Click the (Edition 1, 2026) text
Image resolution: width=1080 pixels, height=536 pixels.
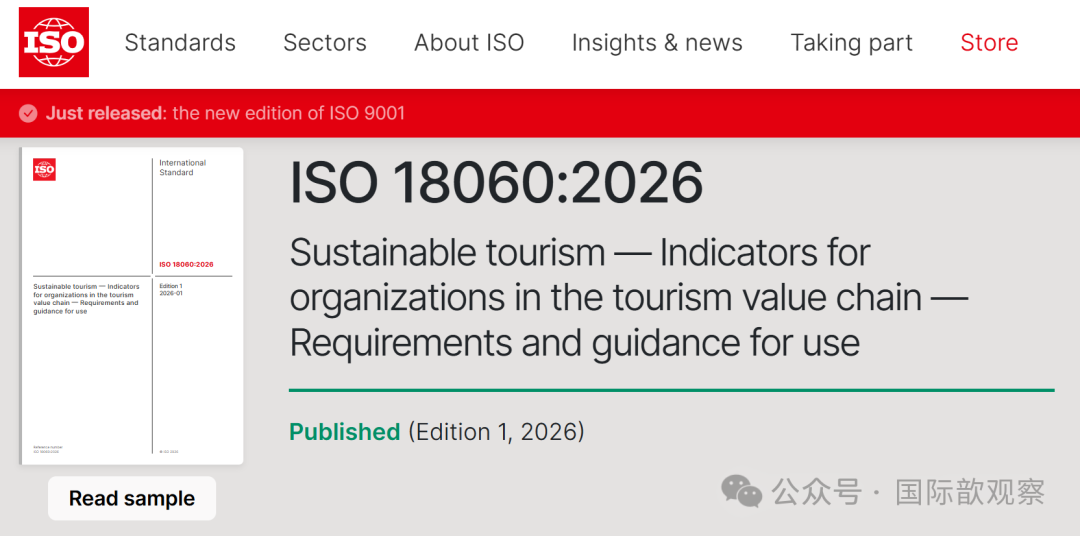496,432
